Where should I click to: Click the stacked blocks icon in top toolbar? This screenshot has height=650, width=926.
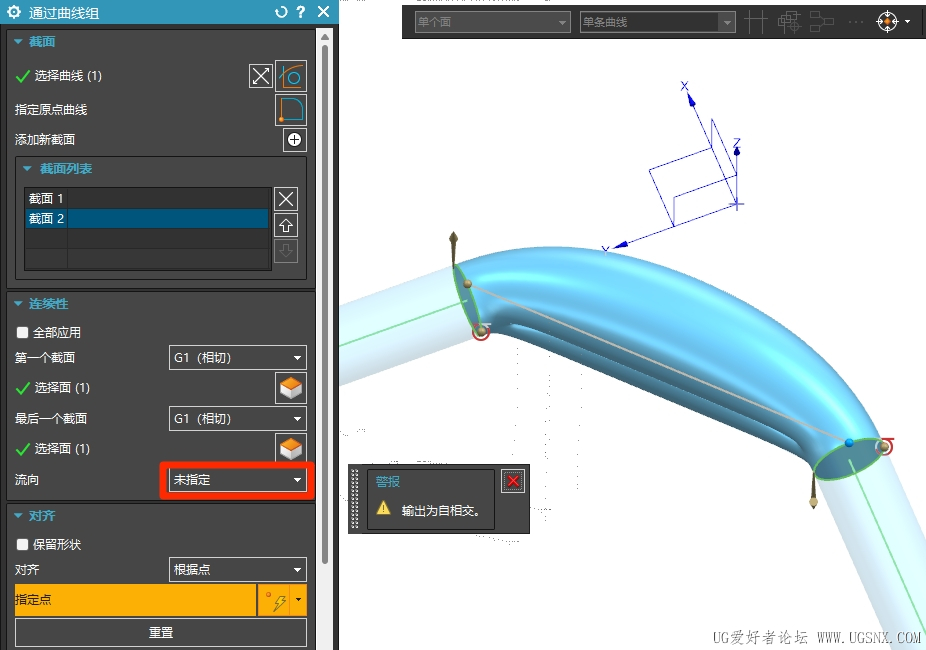click(x=789, y=22)
